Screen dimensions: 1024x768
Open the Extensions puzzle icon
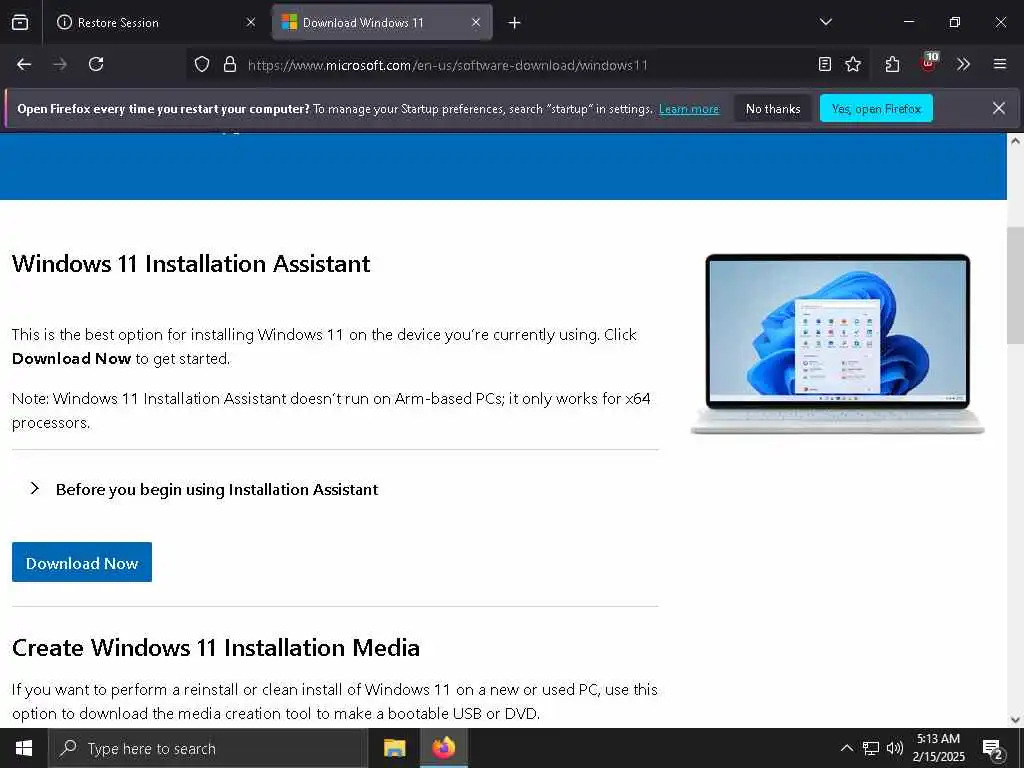click(x=892, y=64)
